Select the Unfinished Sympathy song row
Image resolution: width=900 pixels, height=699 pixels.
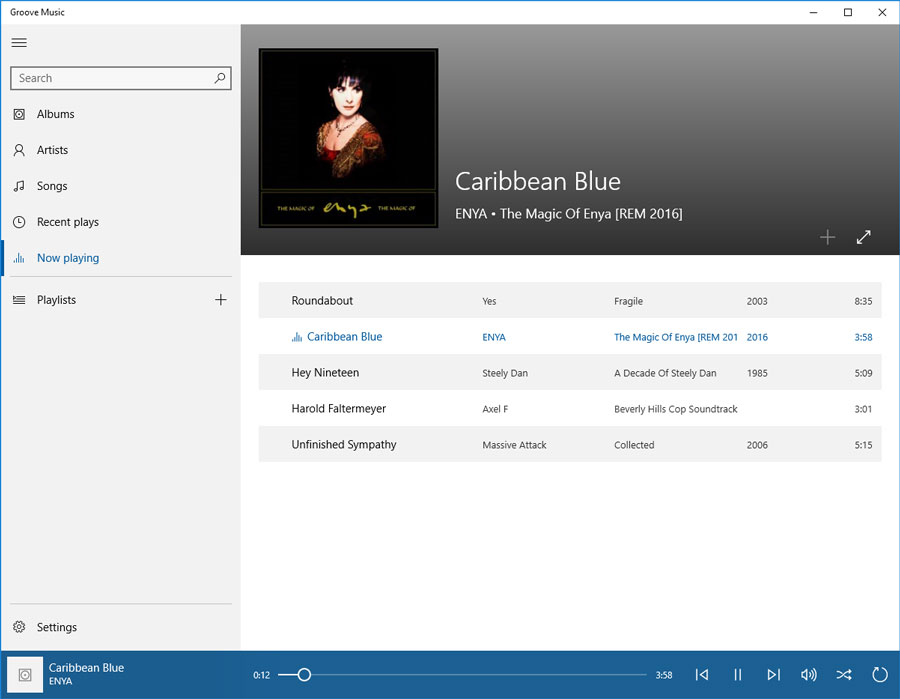pos(570,444)
